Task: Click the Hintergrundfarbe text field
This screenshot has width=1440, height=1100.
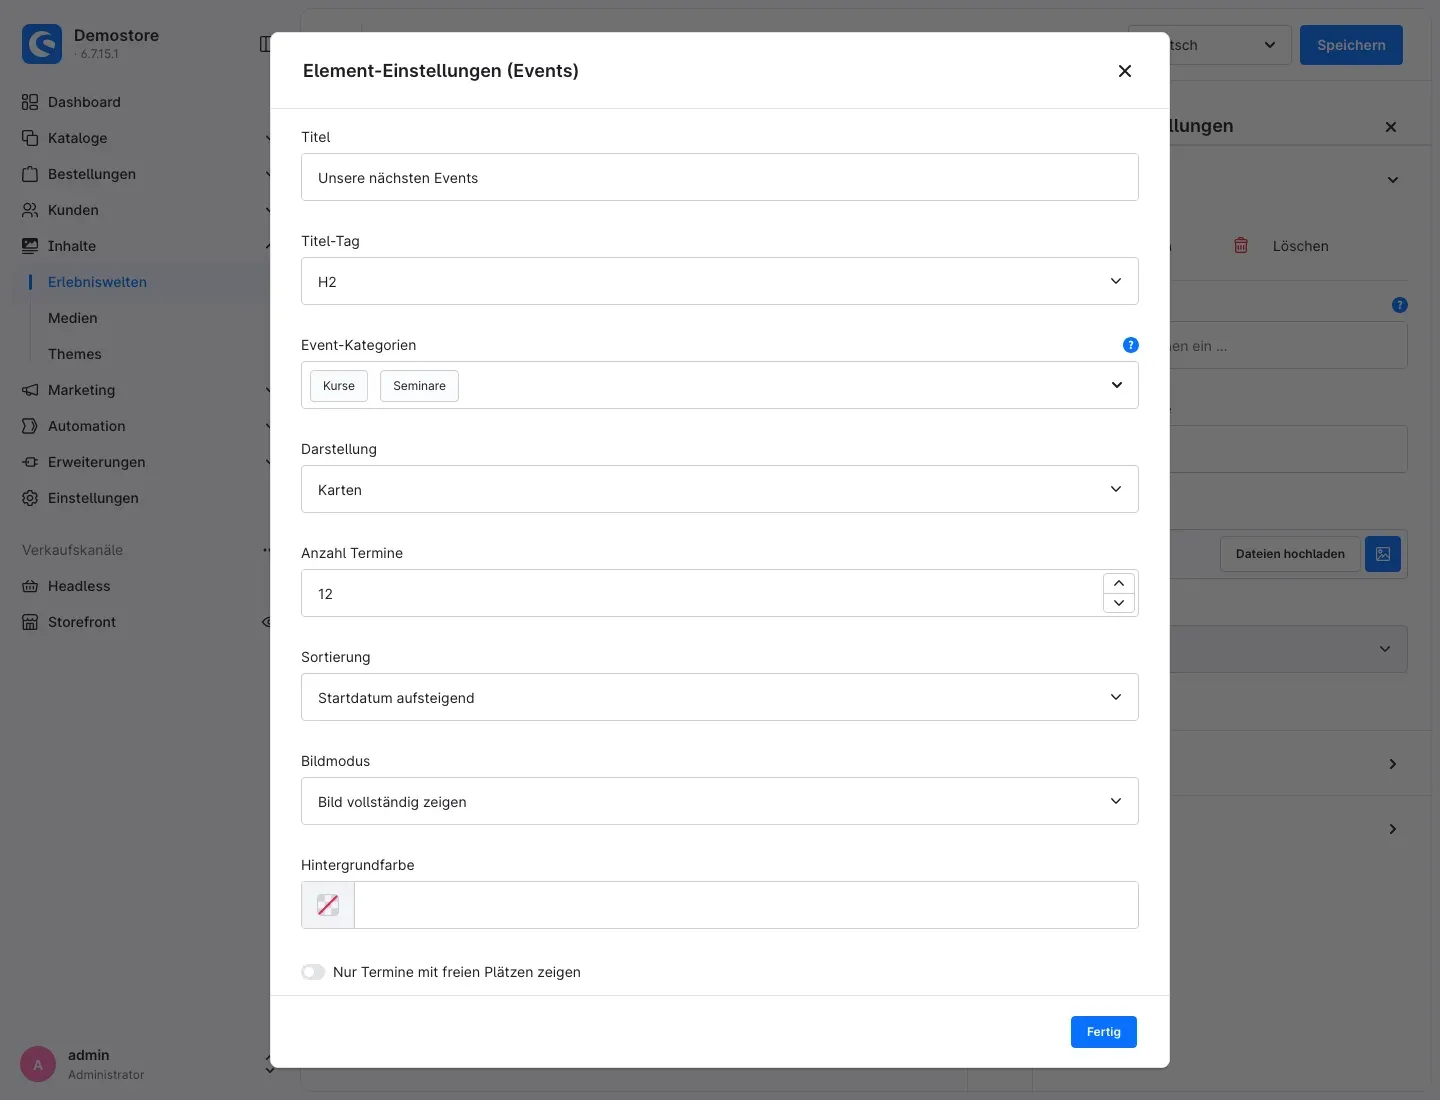Action: [746, 905]
